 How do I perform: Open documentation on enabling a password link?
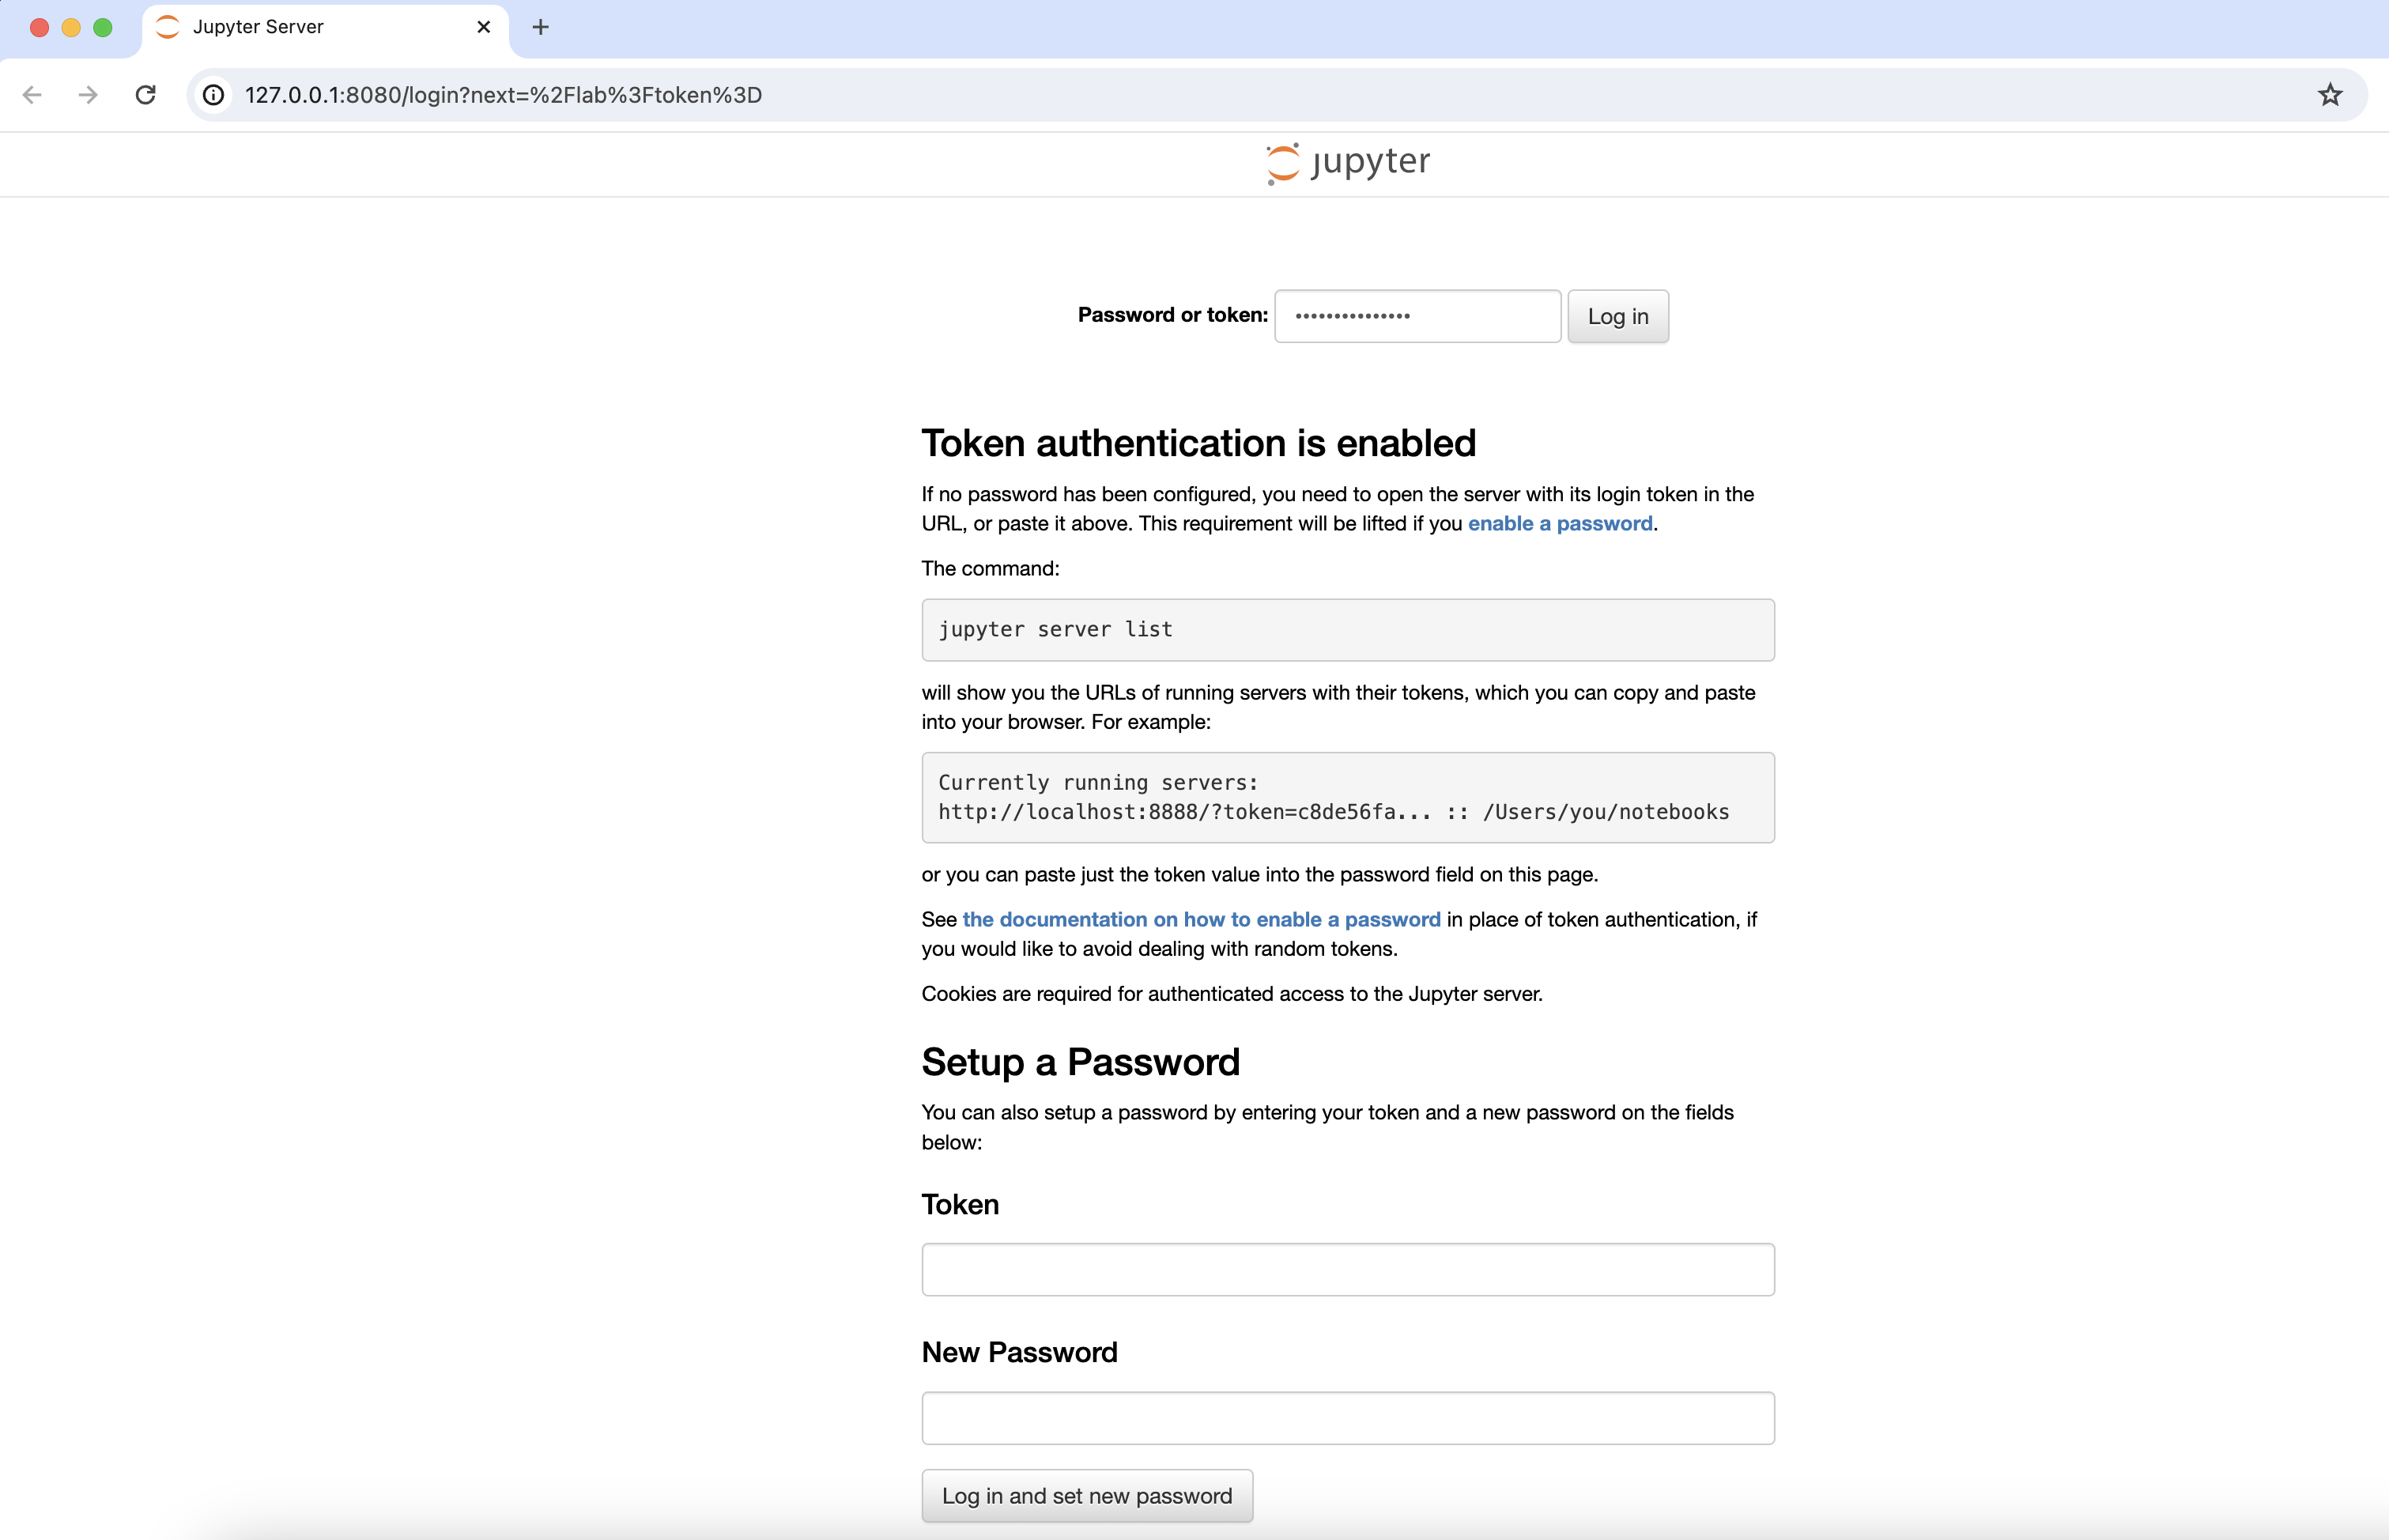(1201, 919)
